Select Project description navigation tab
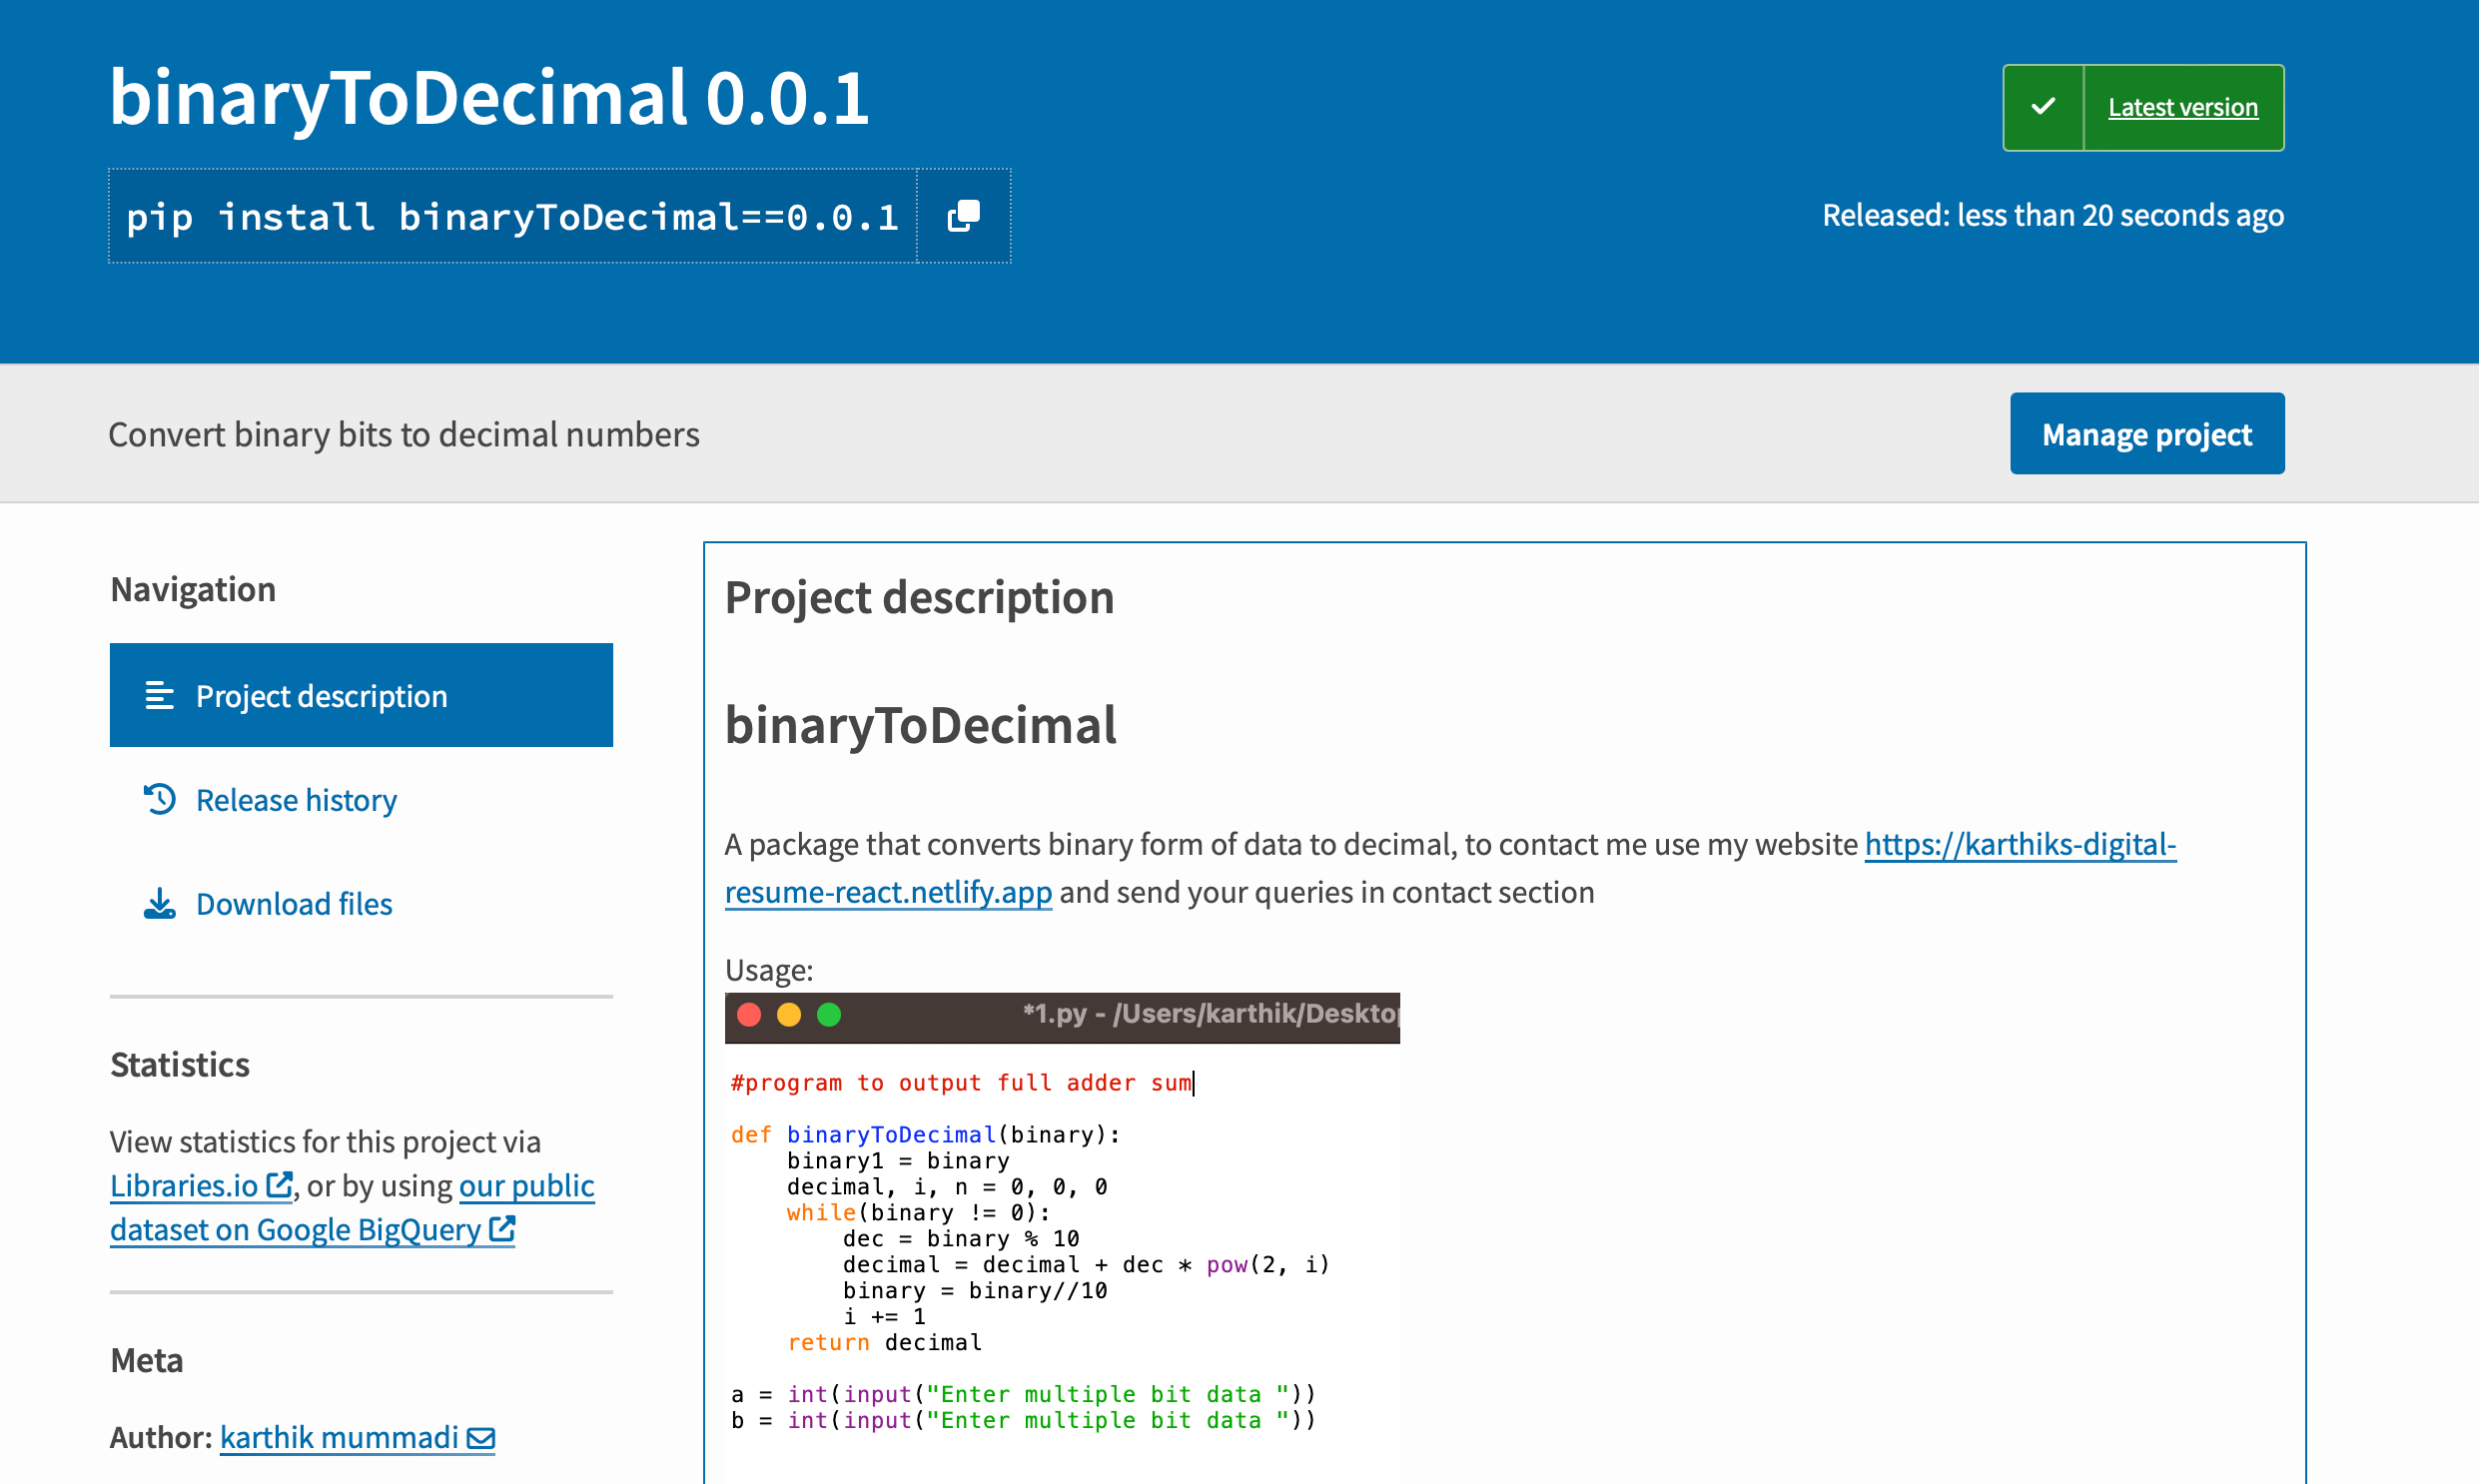This screenshot has width=2479, height=1484. (x=361, y=695)
